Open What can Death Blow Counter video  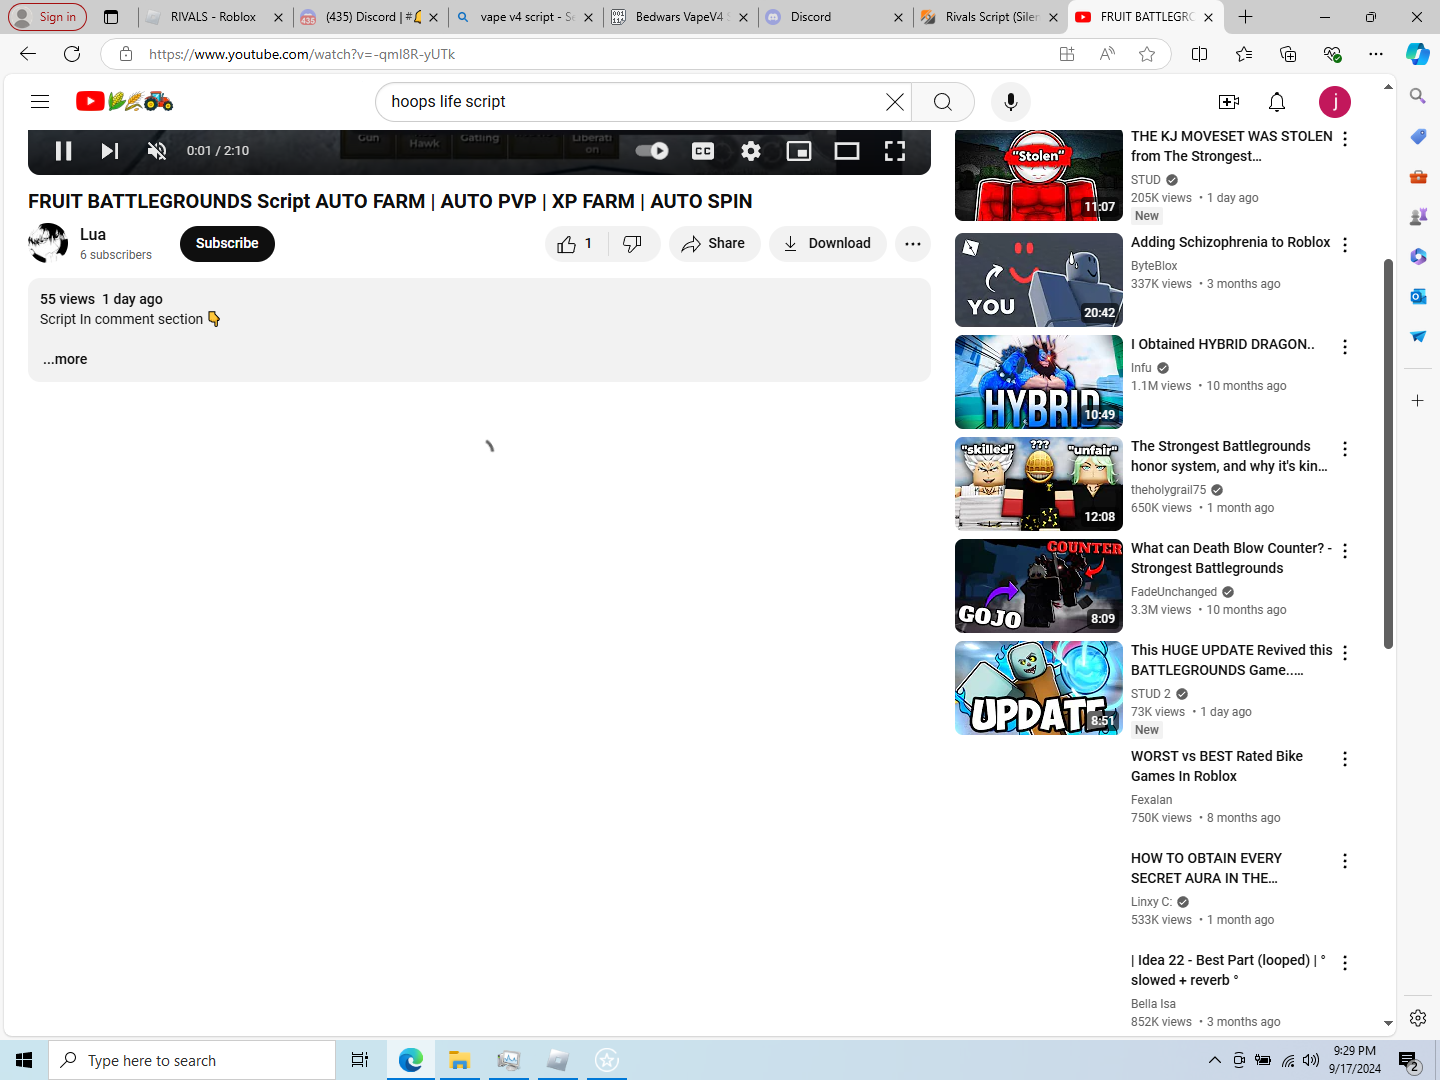coord(1039,586)
